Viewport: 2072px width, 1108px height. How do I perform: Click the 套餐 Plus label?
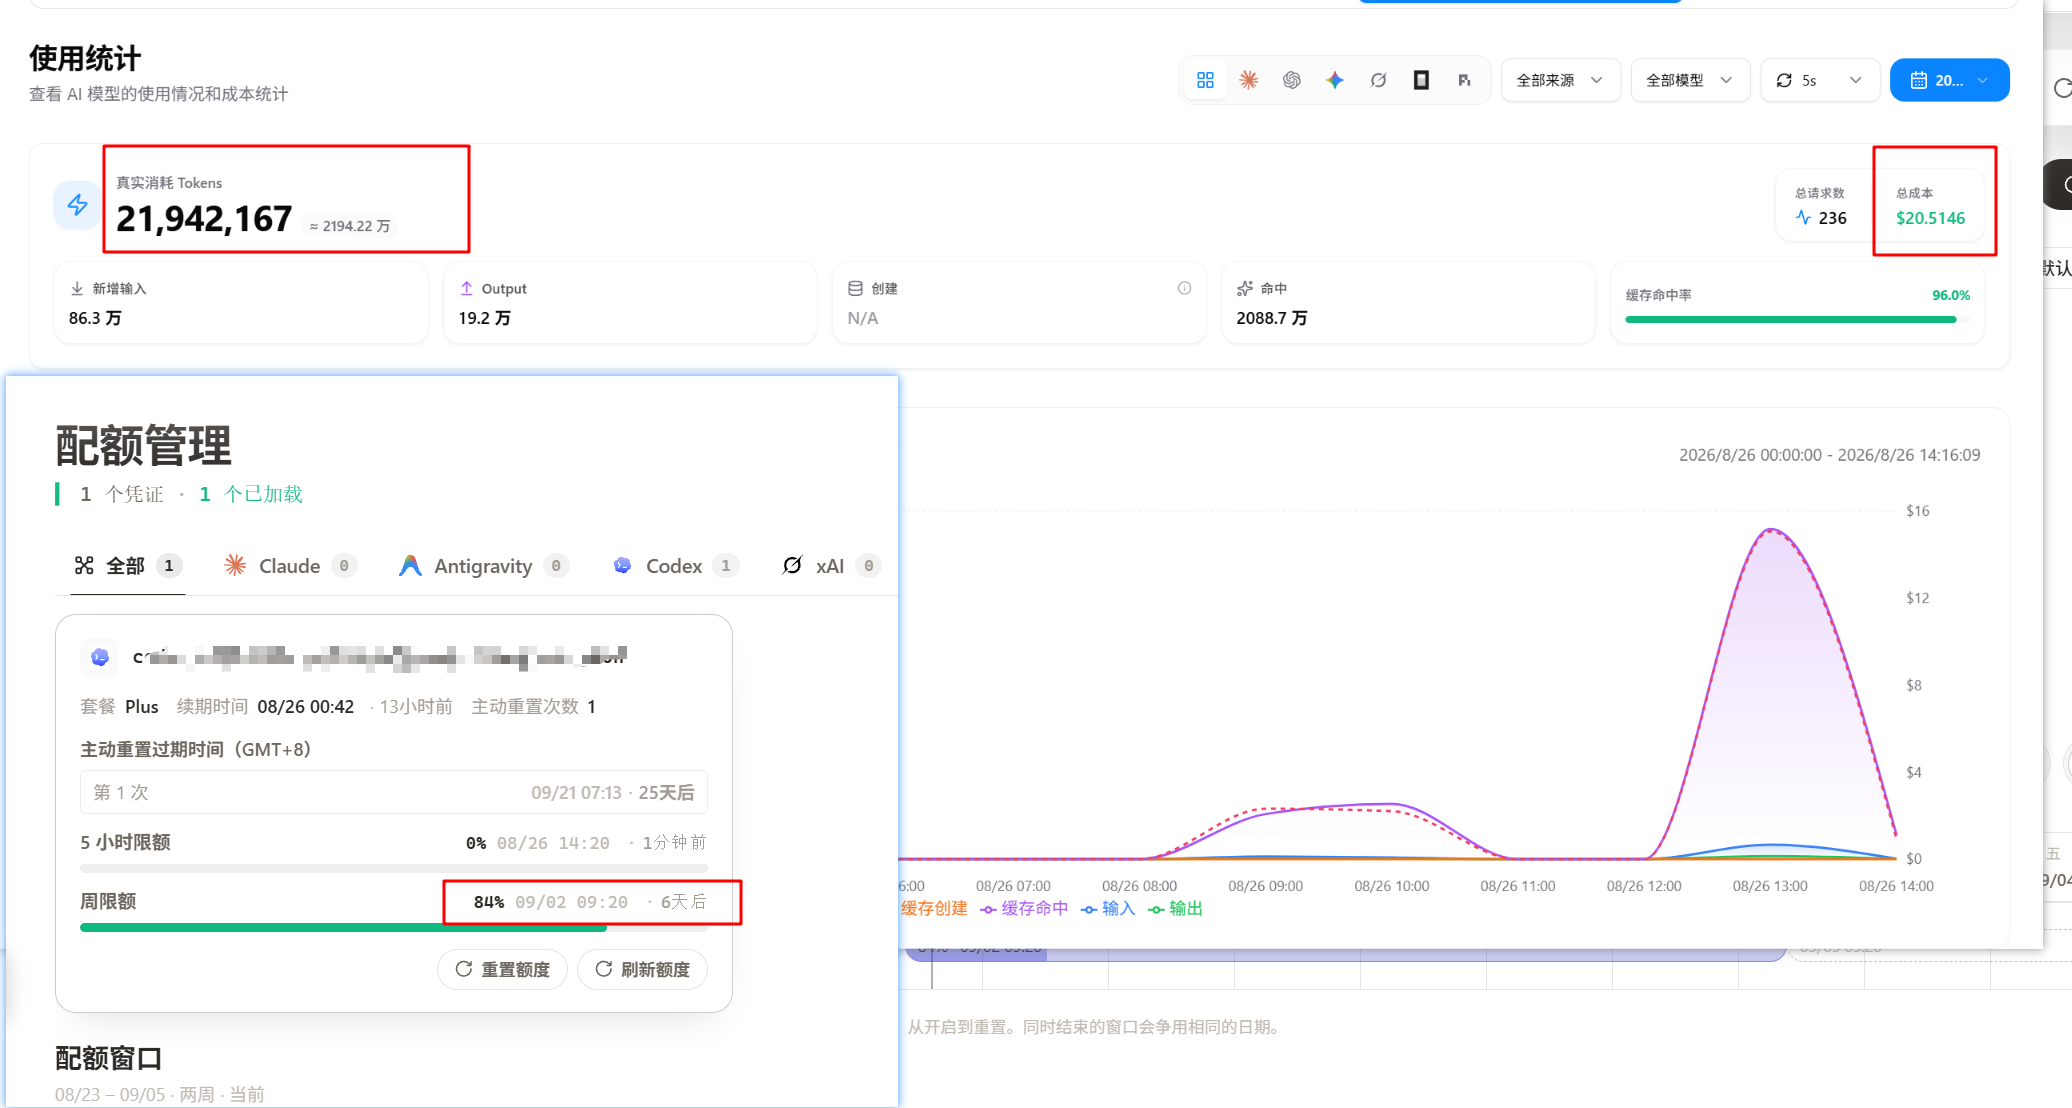[119, 707]
